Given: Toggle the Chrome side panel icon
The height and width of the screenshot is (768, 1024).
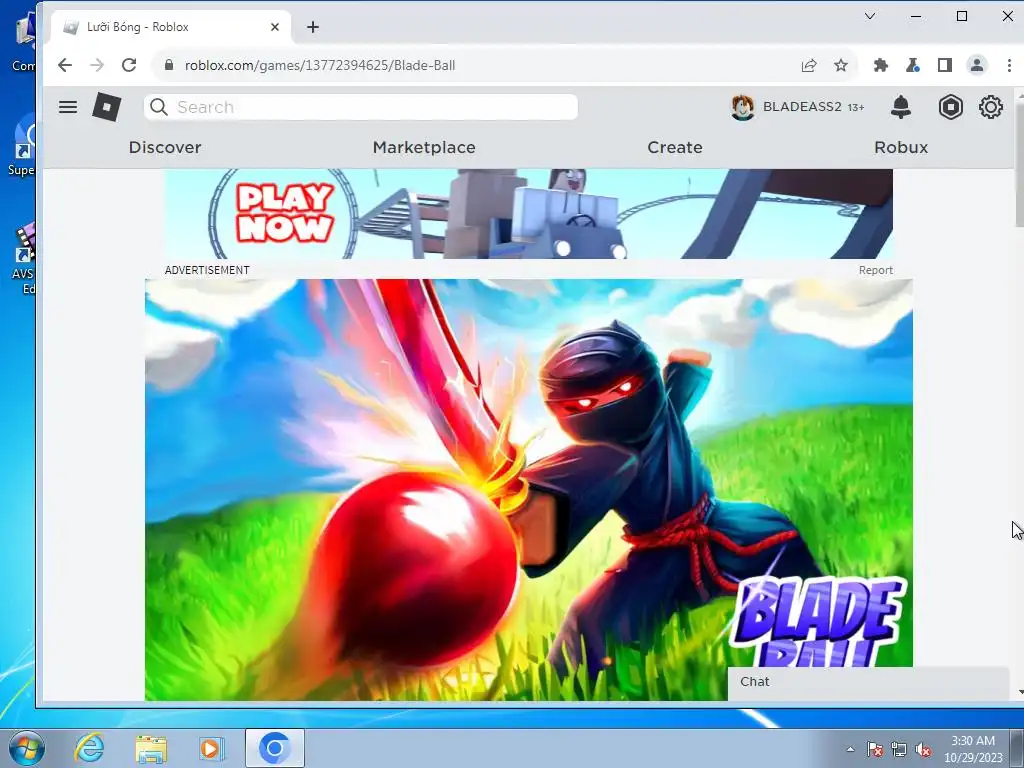Looking at the screenshot, I should [944, 65].
